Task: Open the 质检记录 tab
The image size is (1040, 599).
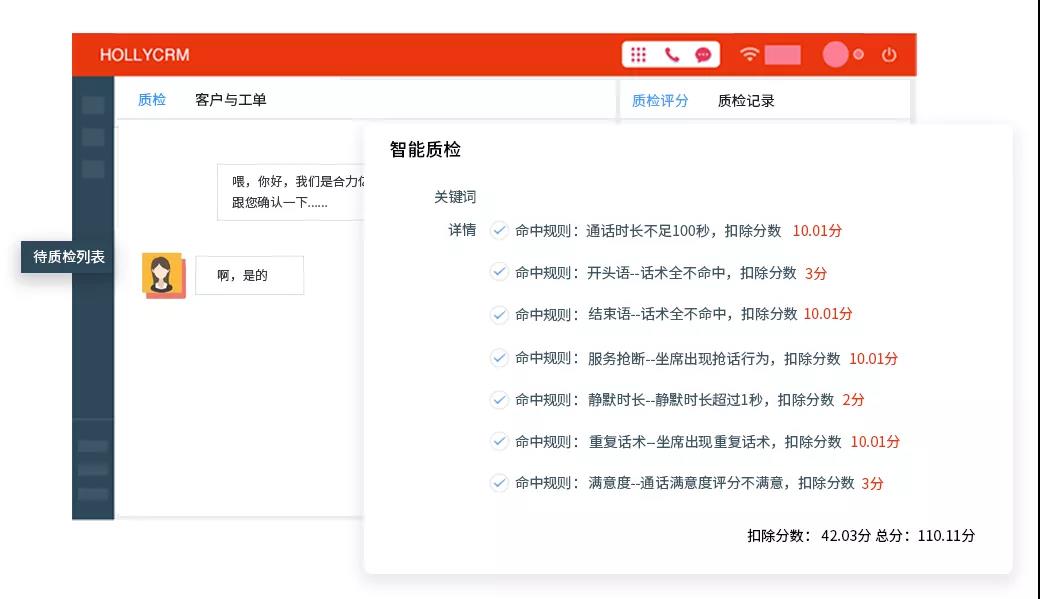Action: coord(746,101)
